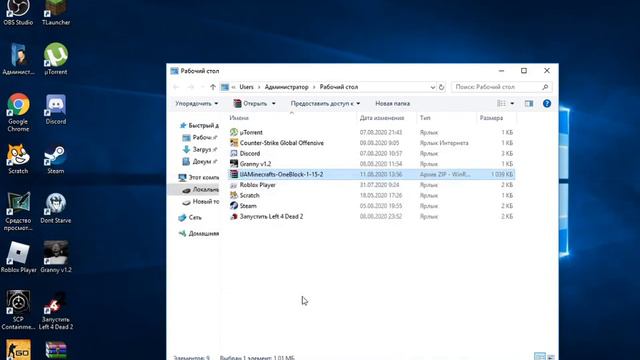
Task: Select the Steam shortcut file row
Action: [x=371, y=206]
